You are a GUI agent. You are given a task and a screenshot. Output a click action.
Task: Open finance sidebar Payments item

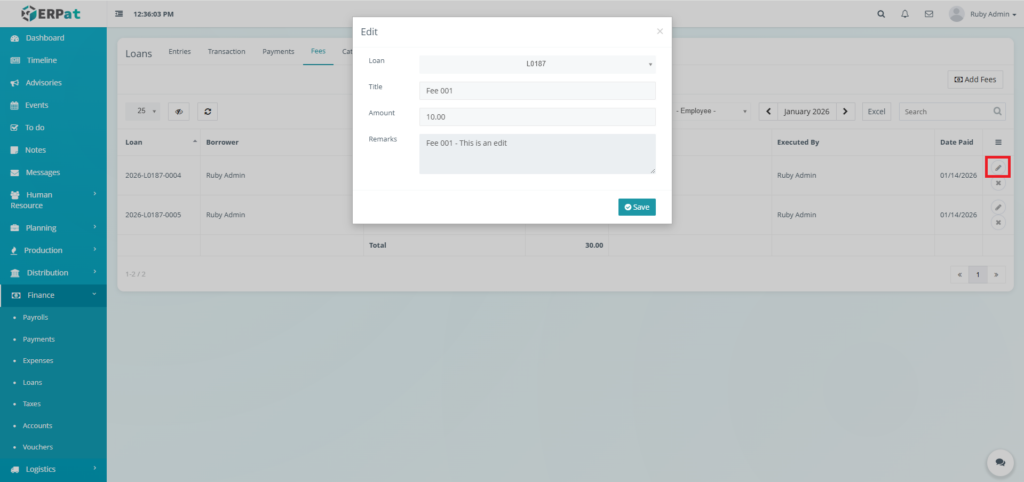[x=39, y=340]
